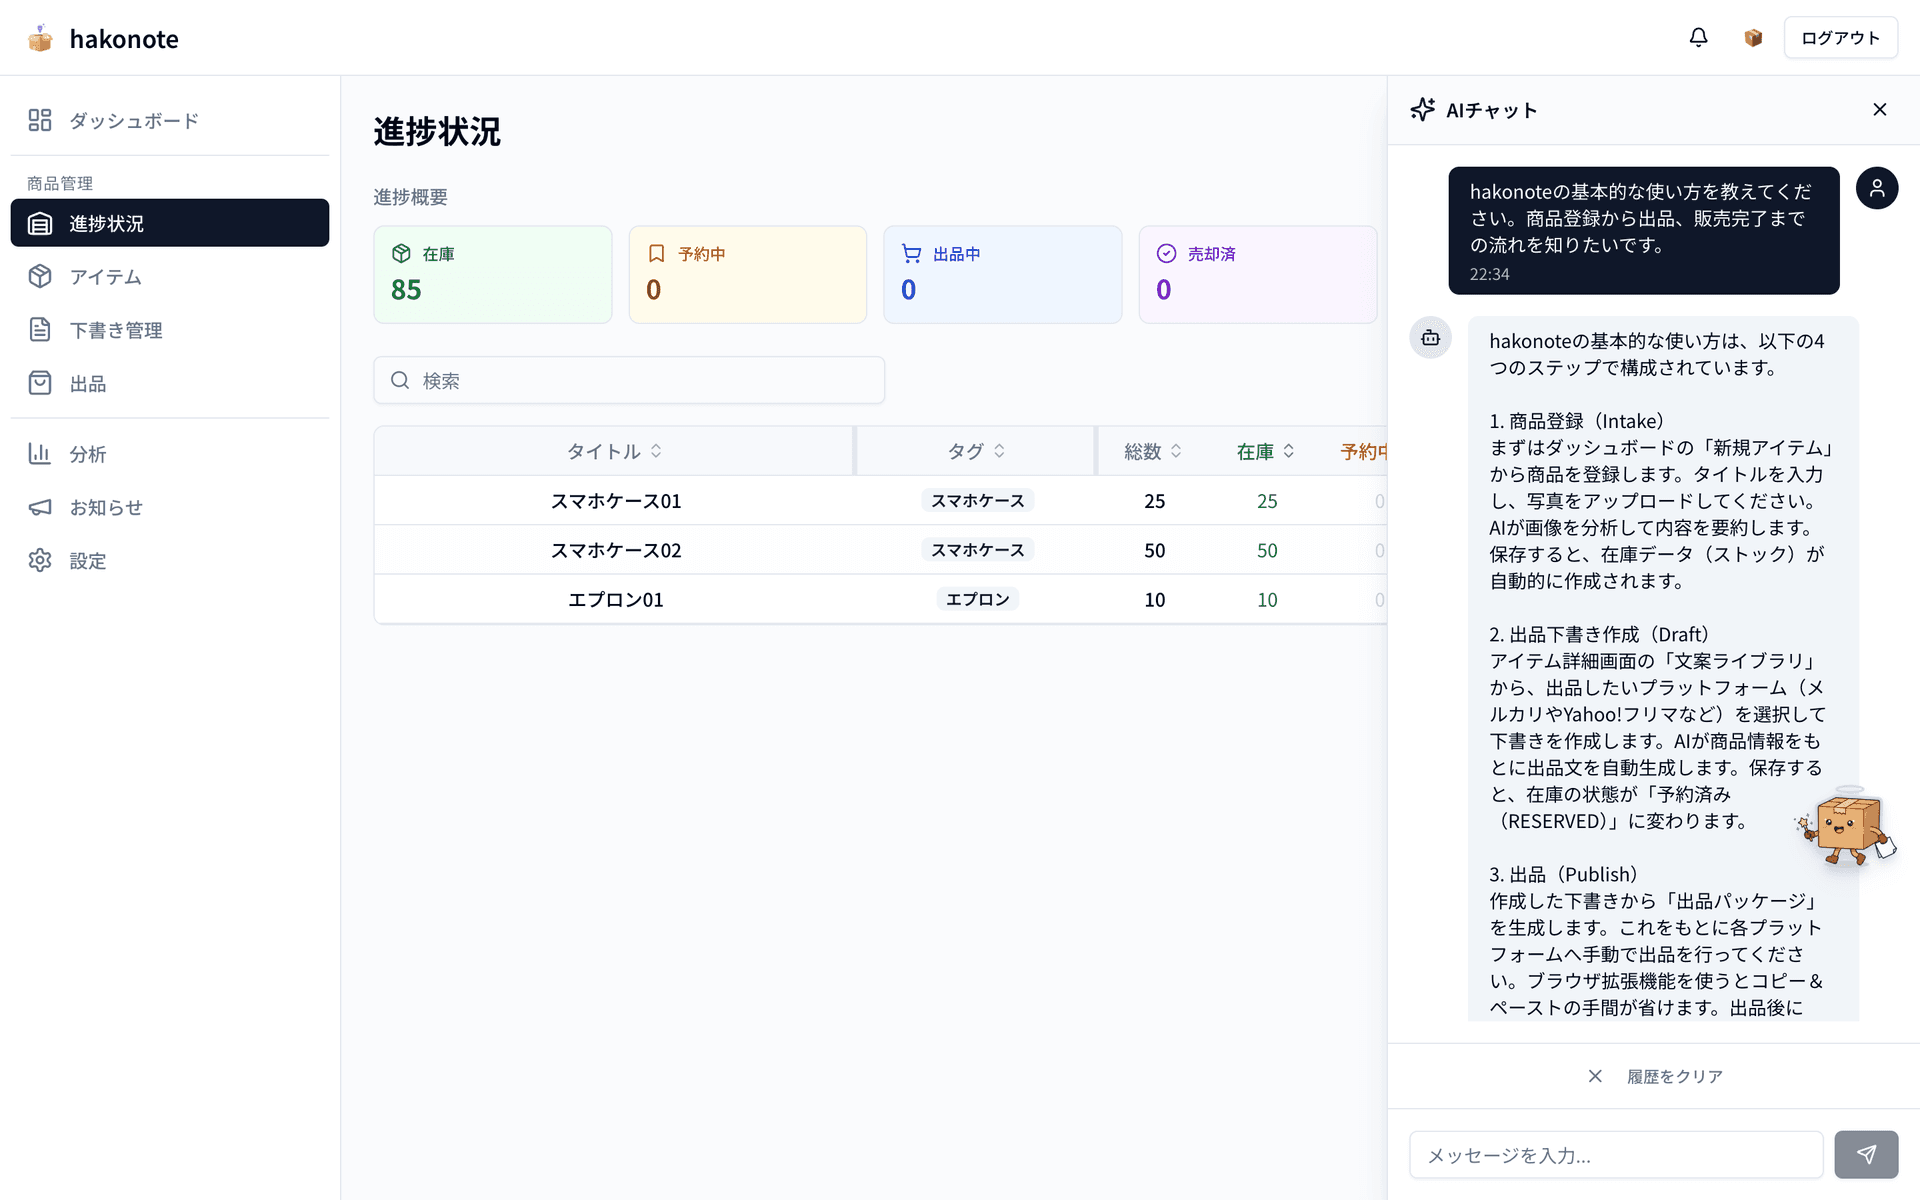Image resolution: width=1920 pixels, height=1200 pixels.
Task: Open 出品 via its shopping bag icon
Action: tap(40, 383)
